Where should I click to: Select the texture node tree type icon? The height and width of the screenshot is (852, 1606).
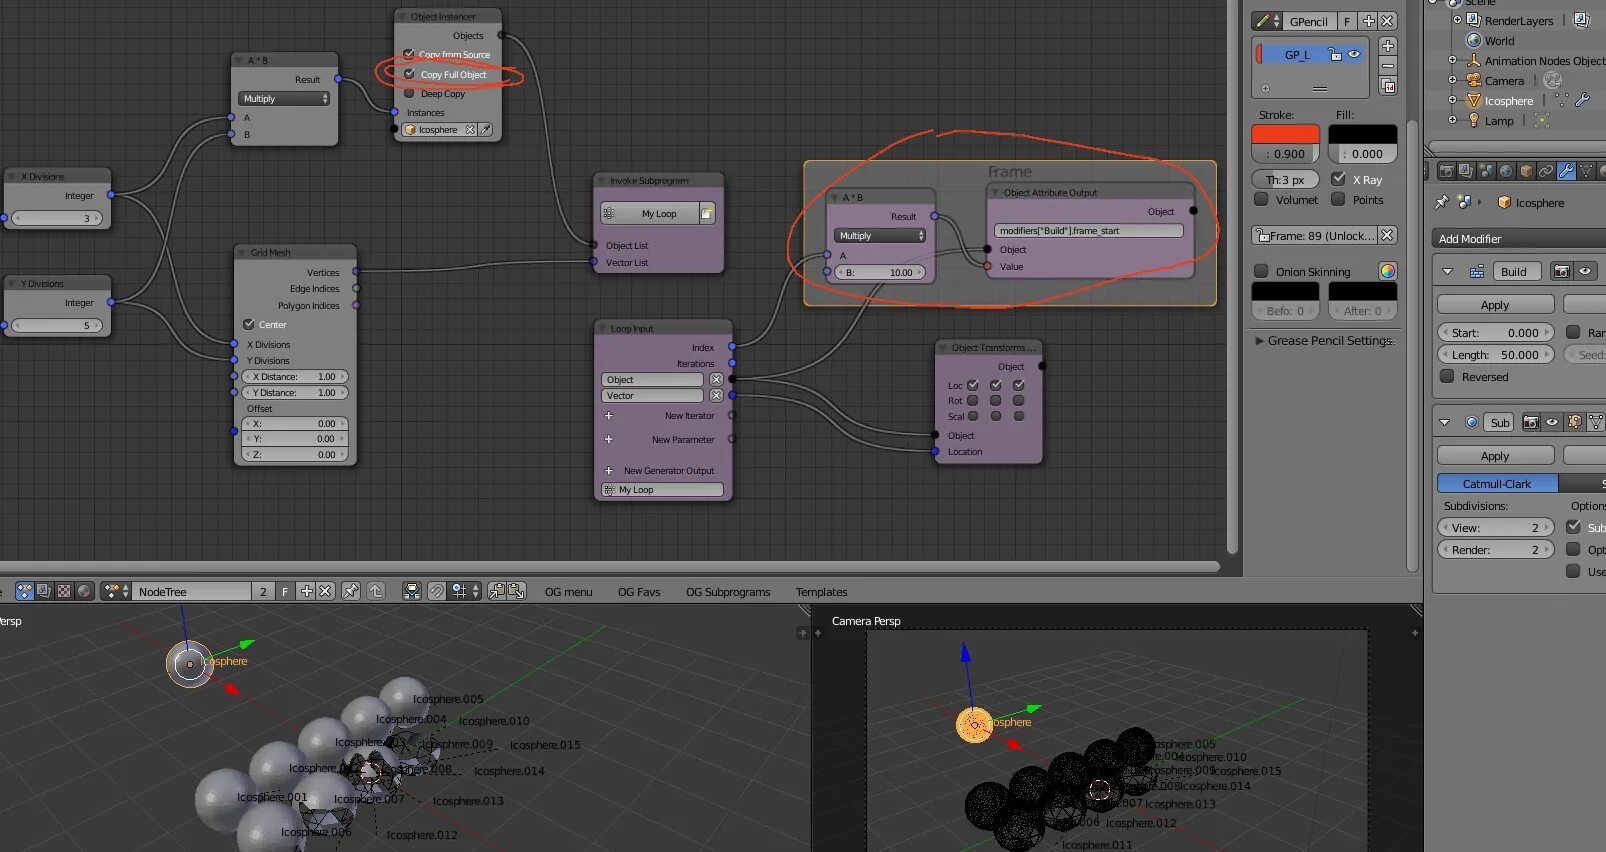64,591
